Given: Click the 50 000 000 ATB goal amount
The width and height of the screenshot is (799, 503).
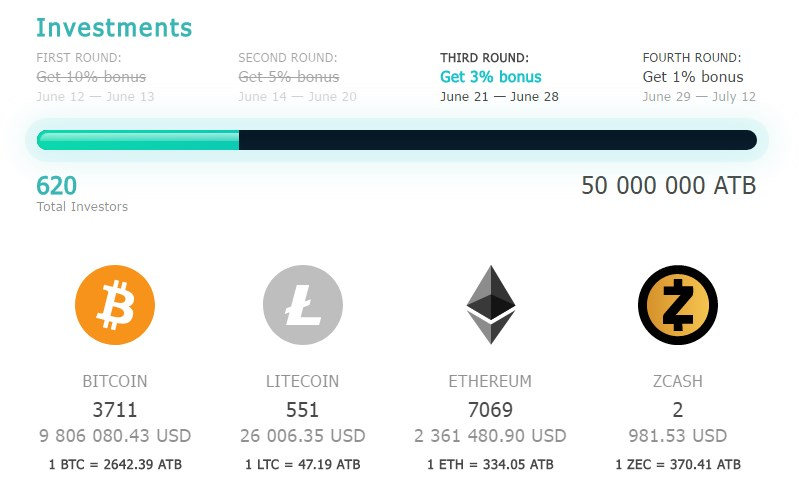Looking at the screenshot, I should coord(669,186).
